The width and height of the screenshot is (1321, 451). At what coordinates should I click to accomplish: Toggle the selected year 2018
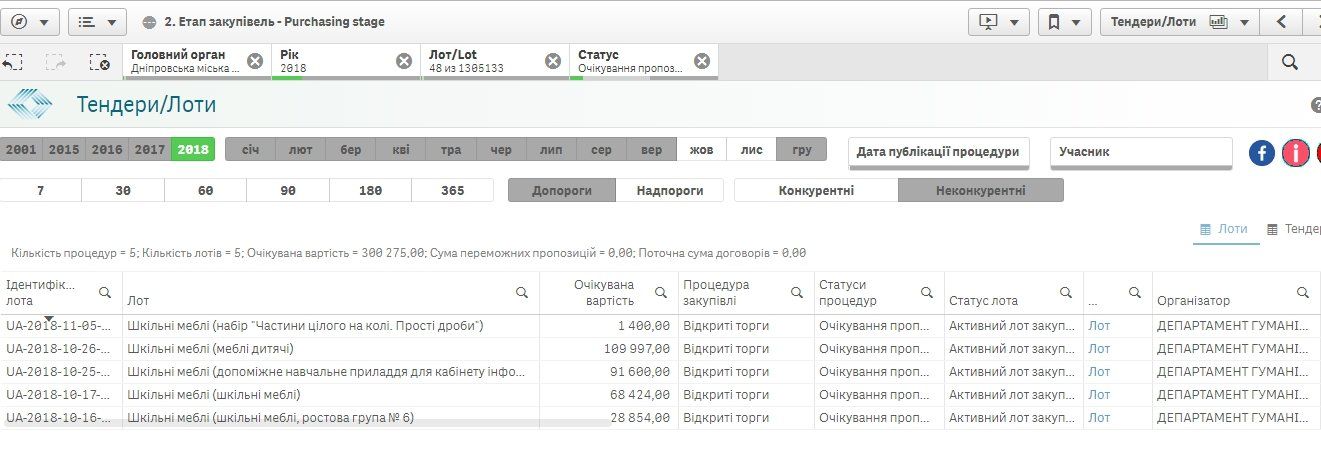[193, 149]
